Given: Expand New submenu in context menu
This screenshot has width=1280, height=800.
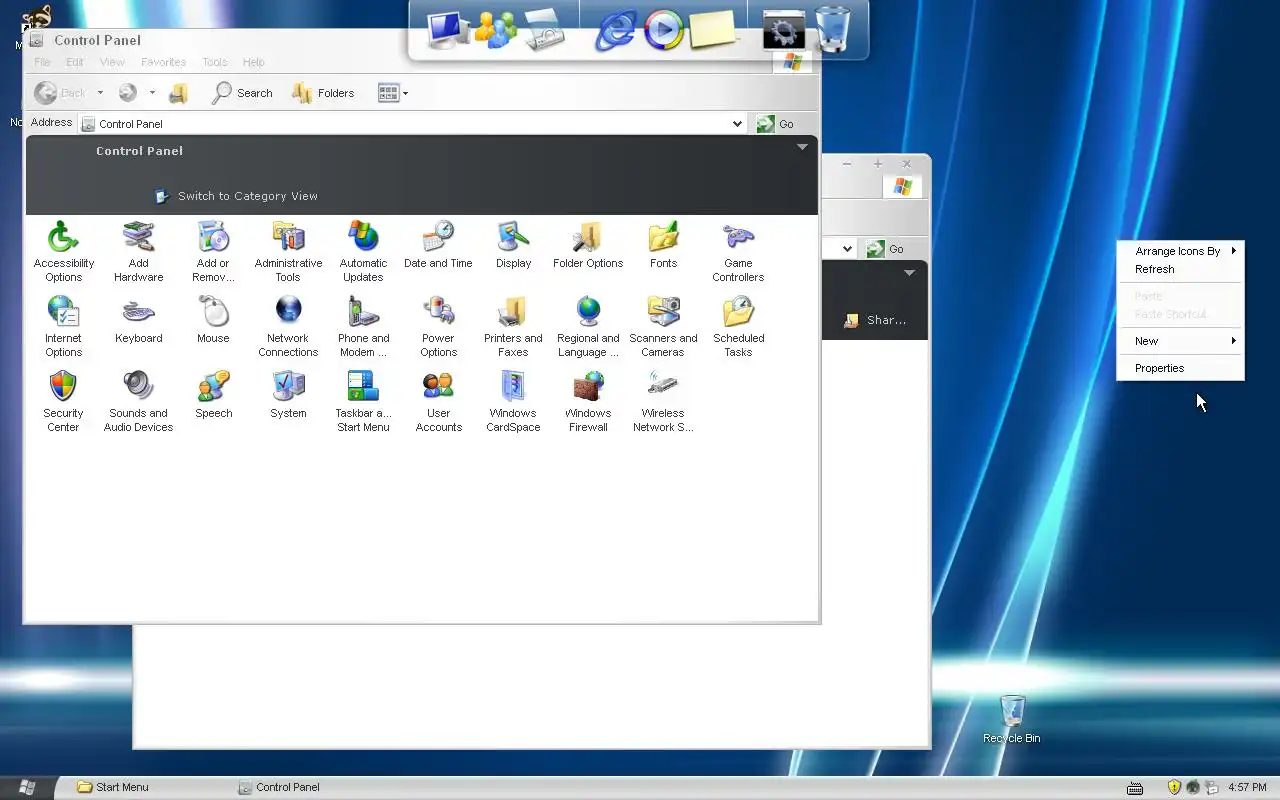Looking at the screenshot, I should [1181, 341].
